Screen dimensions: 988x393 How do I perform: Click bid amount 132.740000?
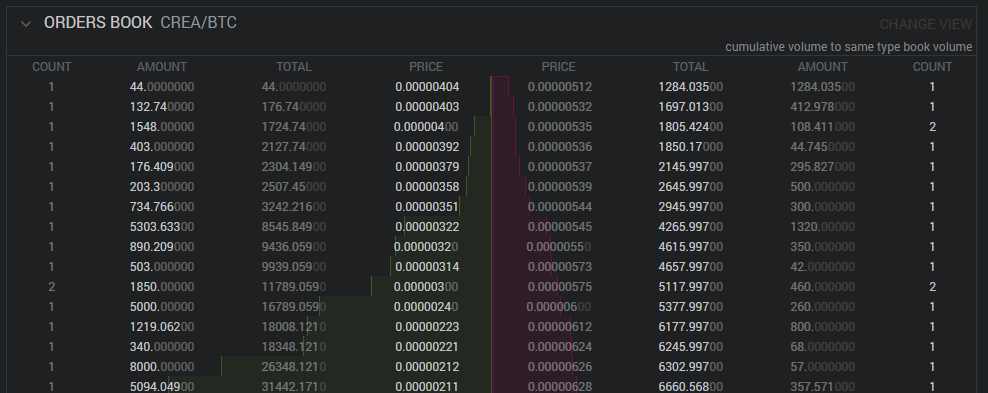(162, 107)
